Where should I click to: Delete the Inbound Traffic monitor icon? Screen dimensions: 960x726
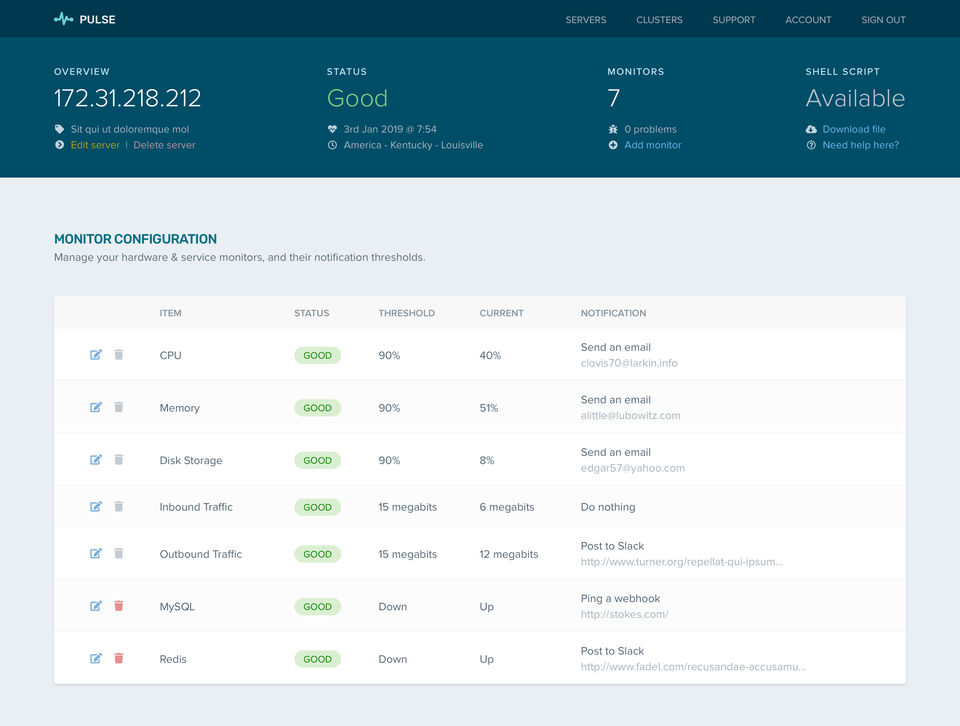[119, 506]
